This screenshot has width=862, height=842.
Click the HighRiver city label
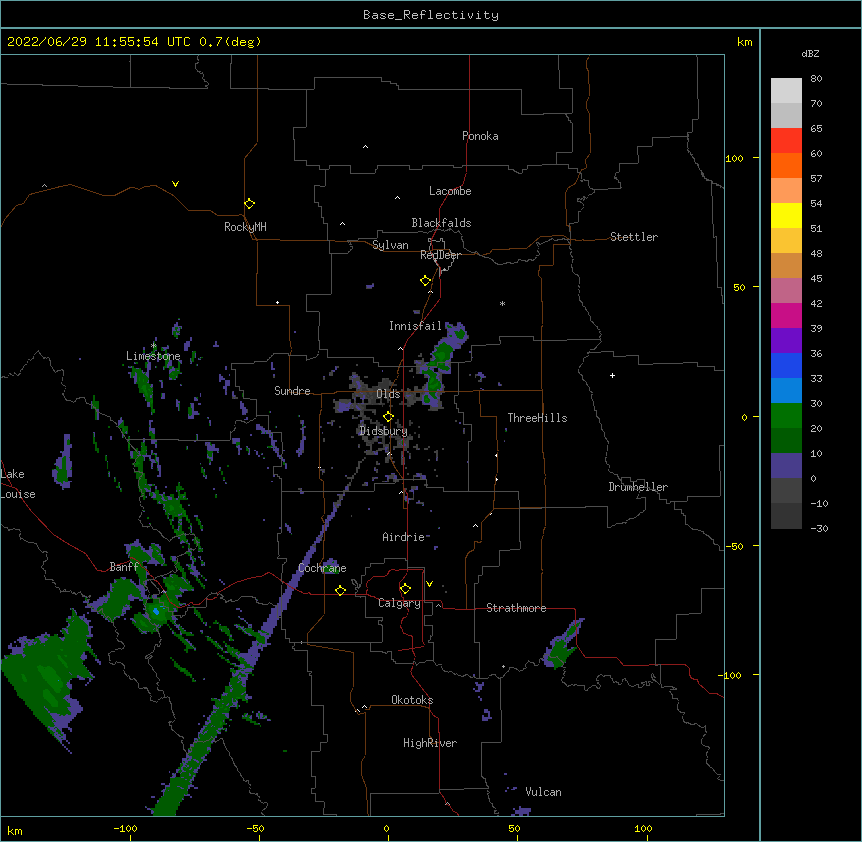(x=430, y=743)
